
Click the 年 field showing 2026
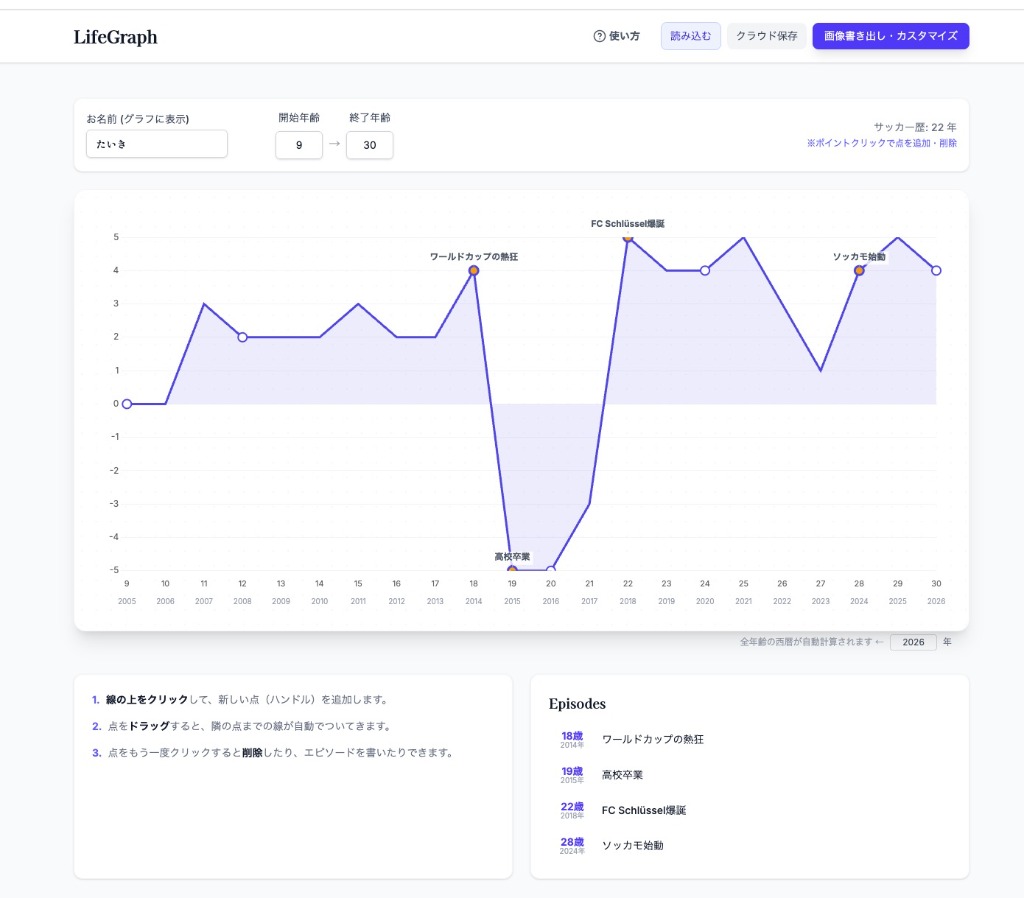(x=913, y=642)
